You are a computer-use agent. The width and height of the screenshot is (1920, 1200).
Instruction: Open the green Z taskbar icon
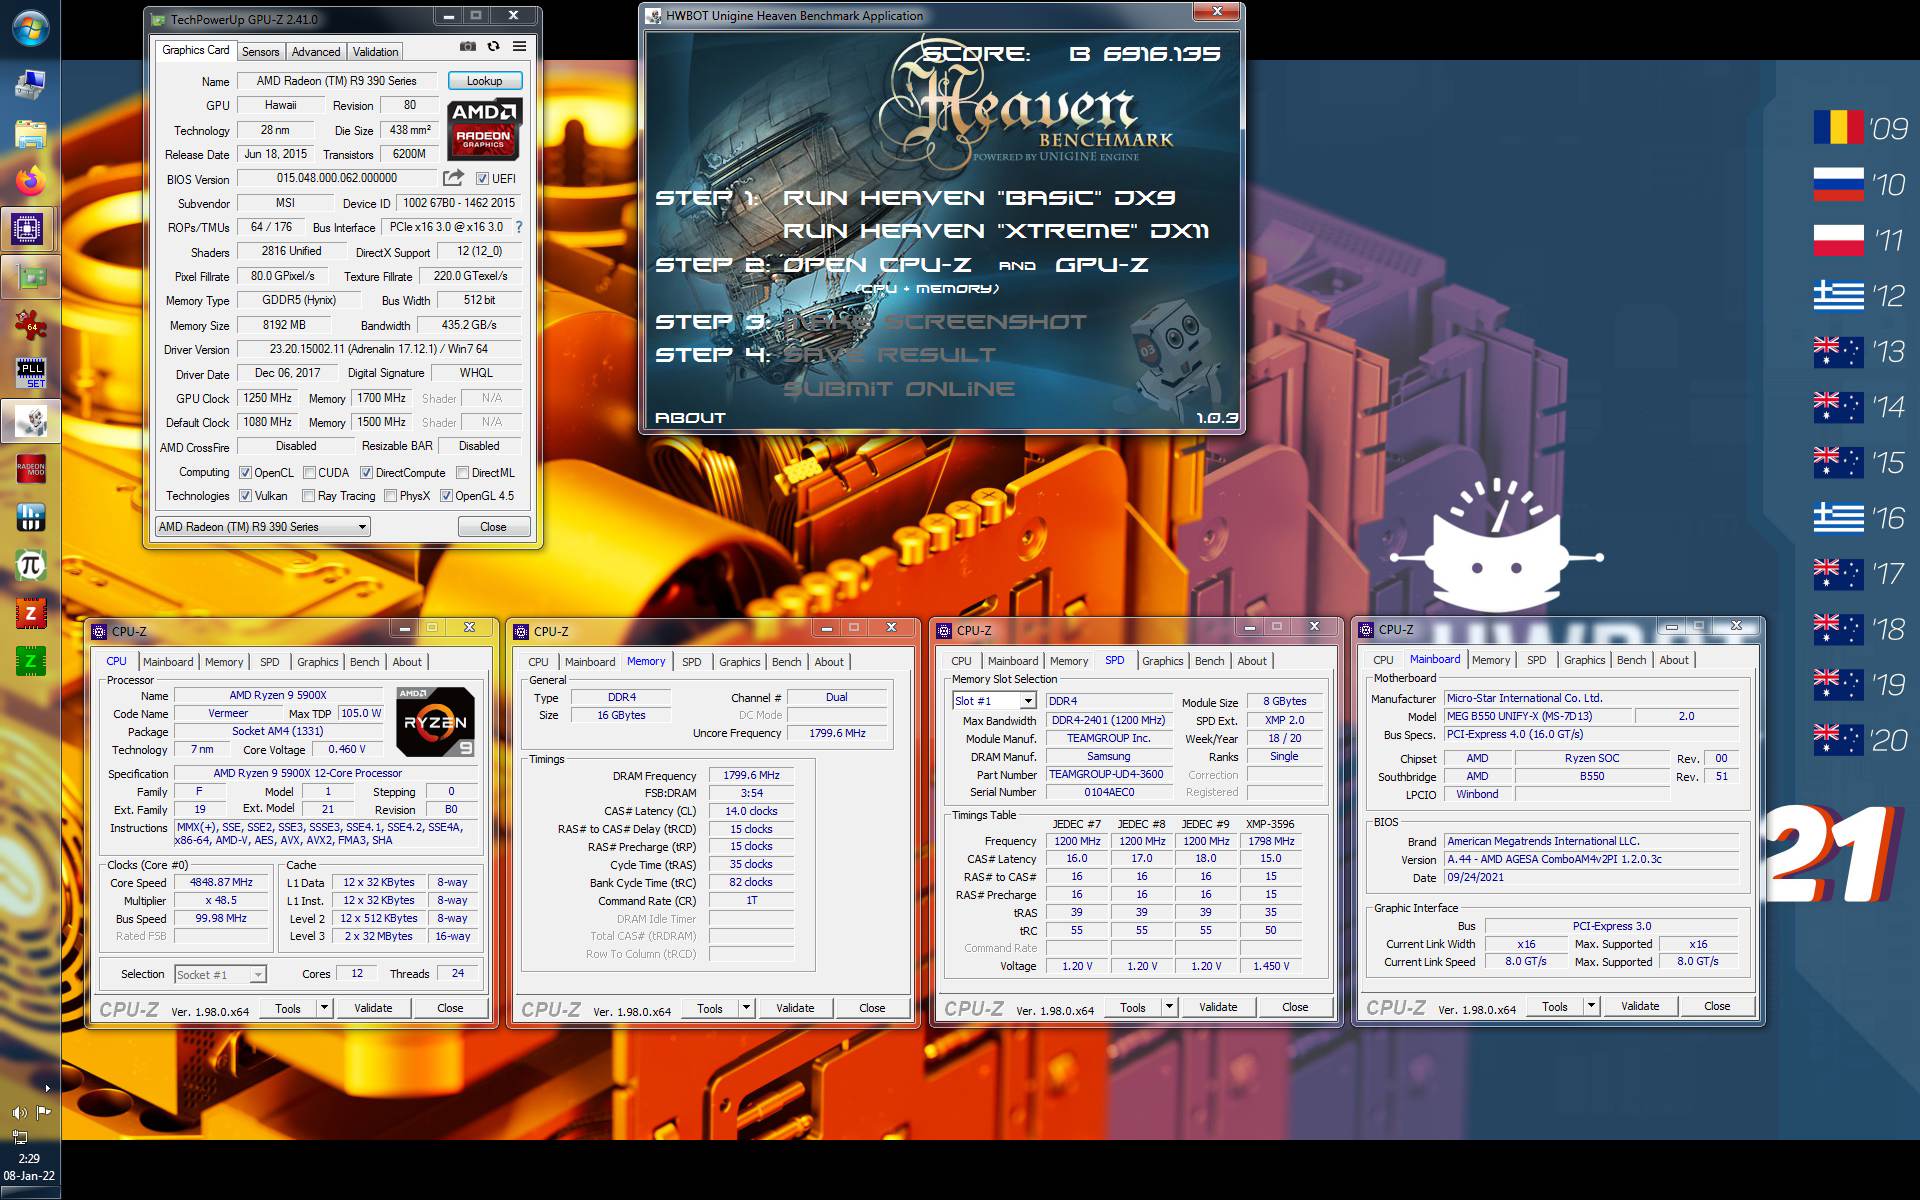click(30, 661)
